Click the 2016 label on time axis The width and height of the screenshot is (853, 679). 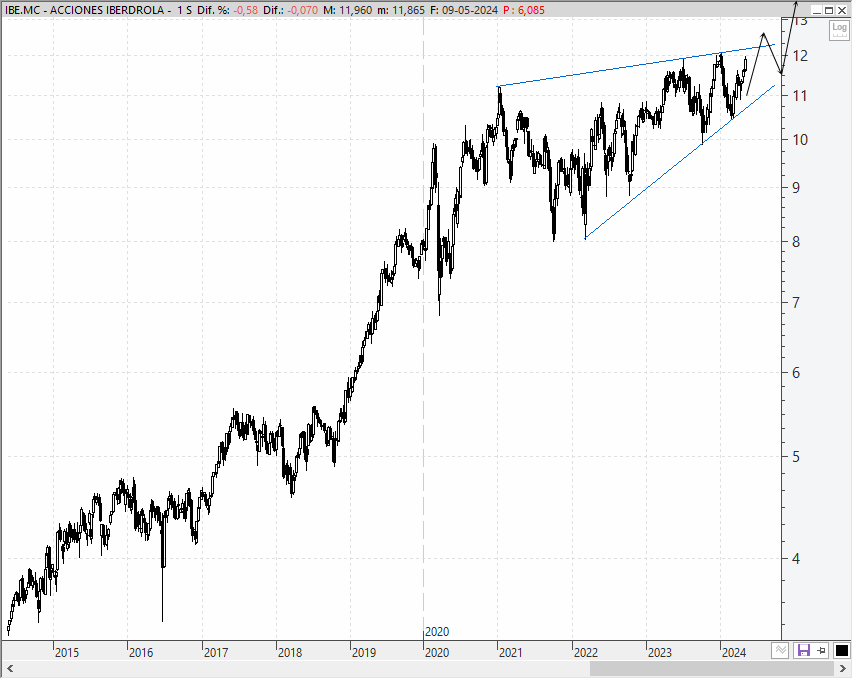click(x=141, y=652)
